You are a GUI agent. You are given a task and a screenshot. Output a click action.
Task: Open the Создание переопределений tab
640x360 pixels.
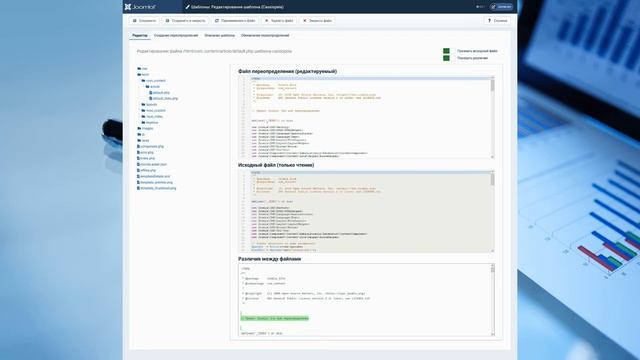tap(176, 36)
